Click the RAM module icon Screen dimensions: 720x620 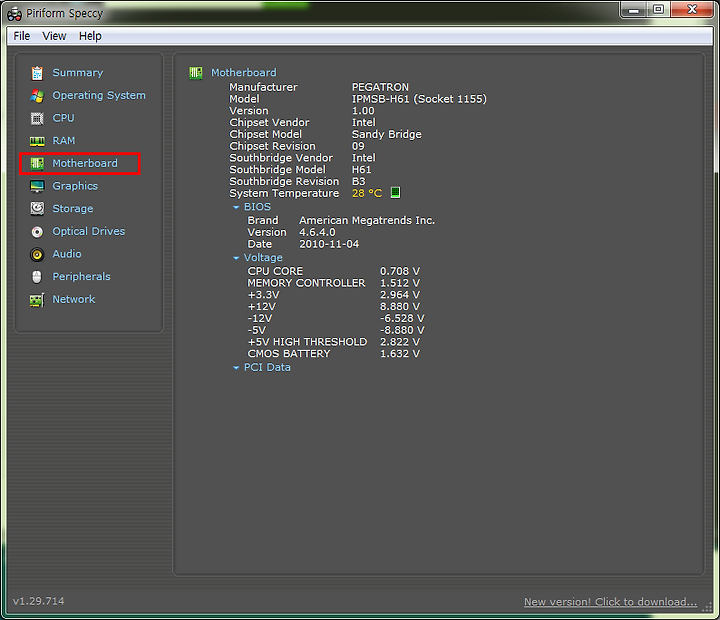tap(37, 141)
